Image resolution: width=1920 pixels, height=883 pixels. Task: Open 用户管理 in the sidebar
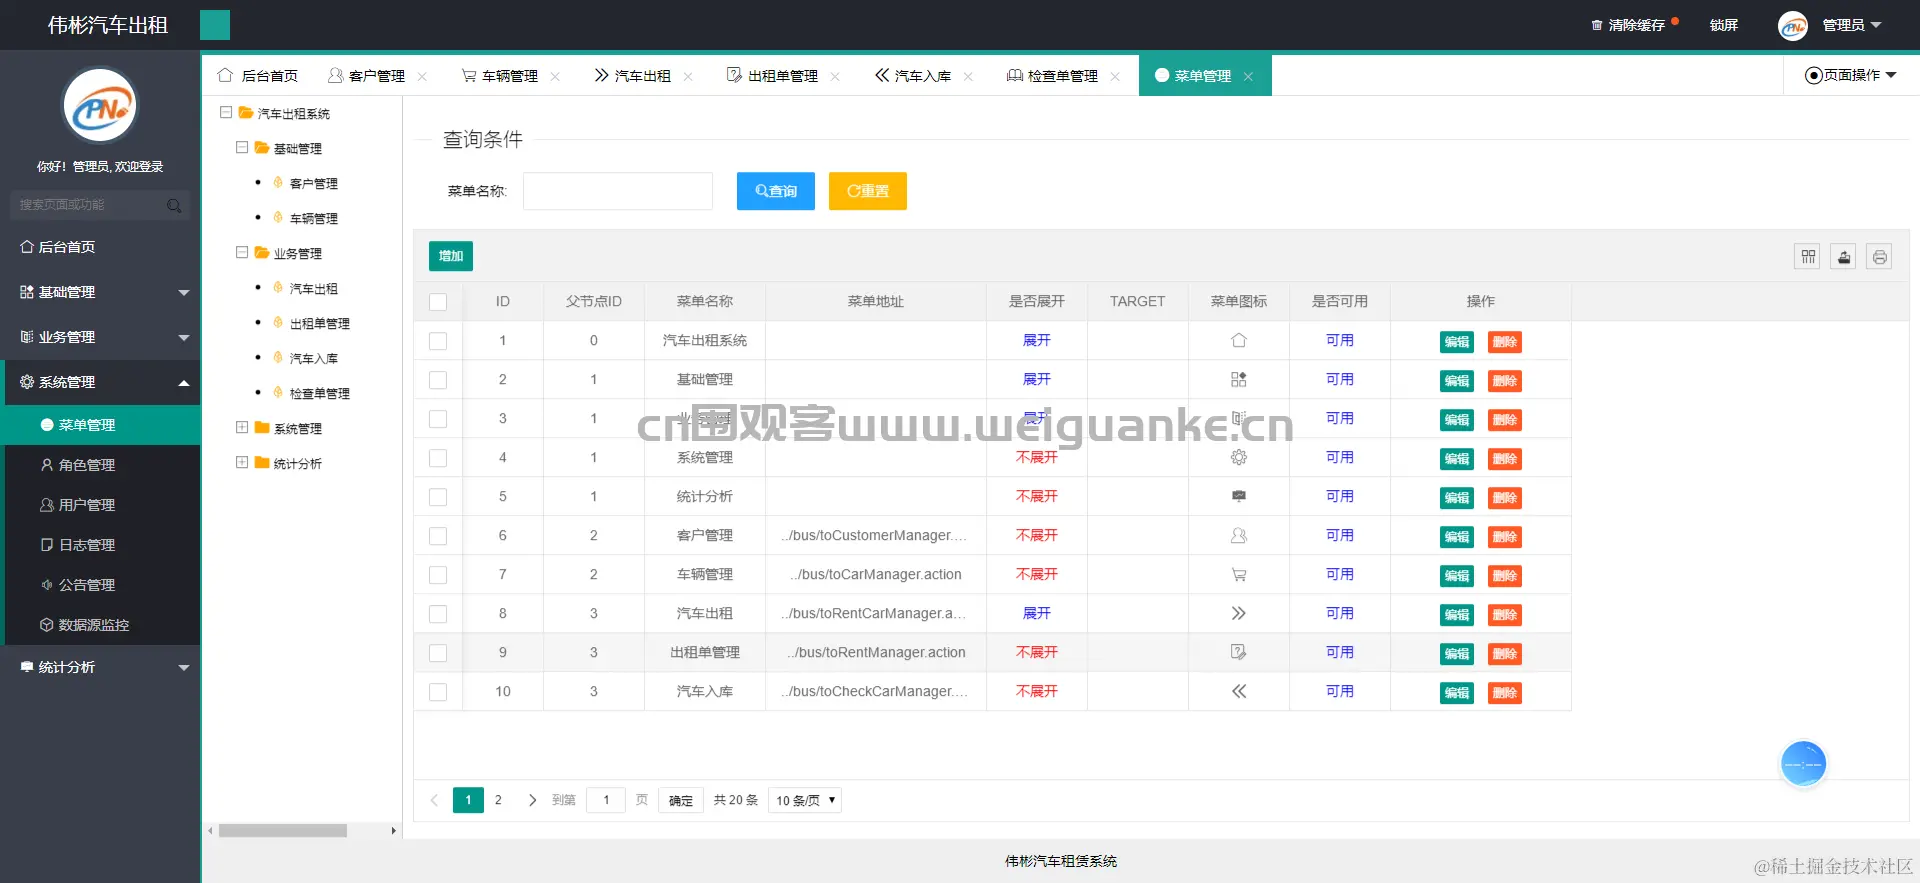pos(100,505)
